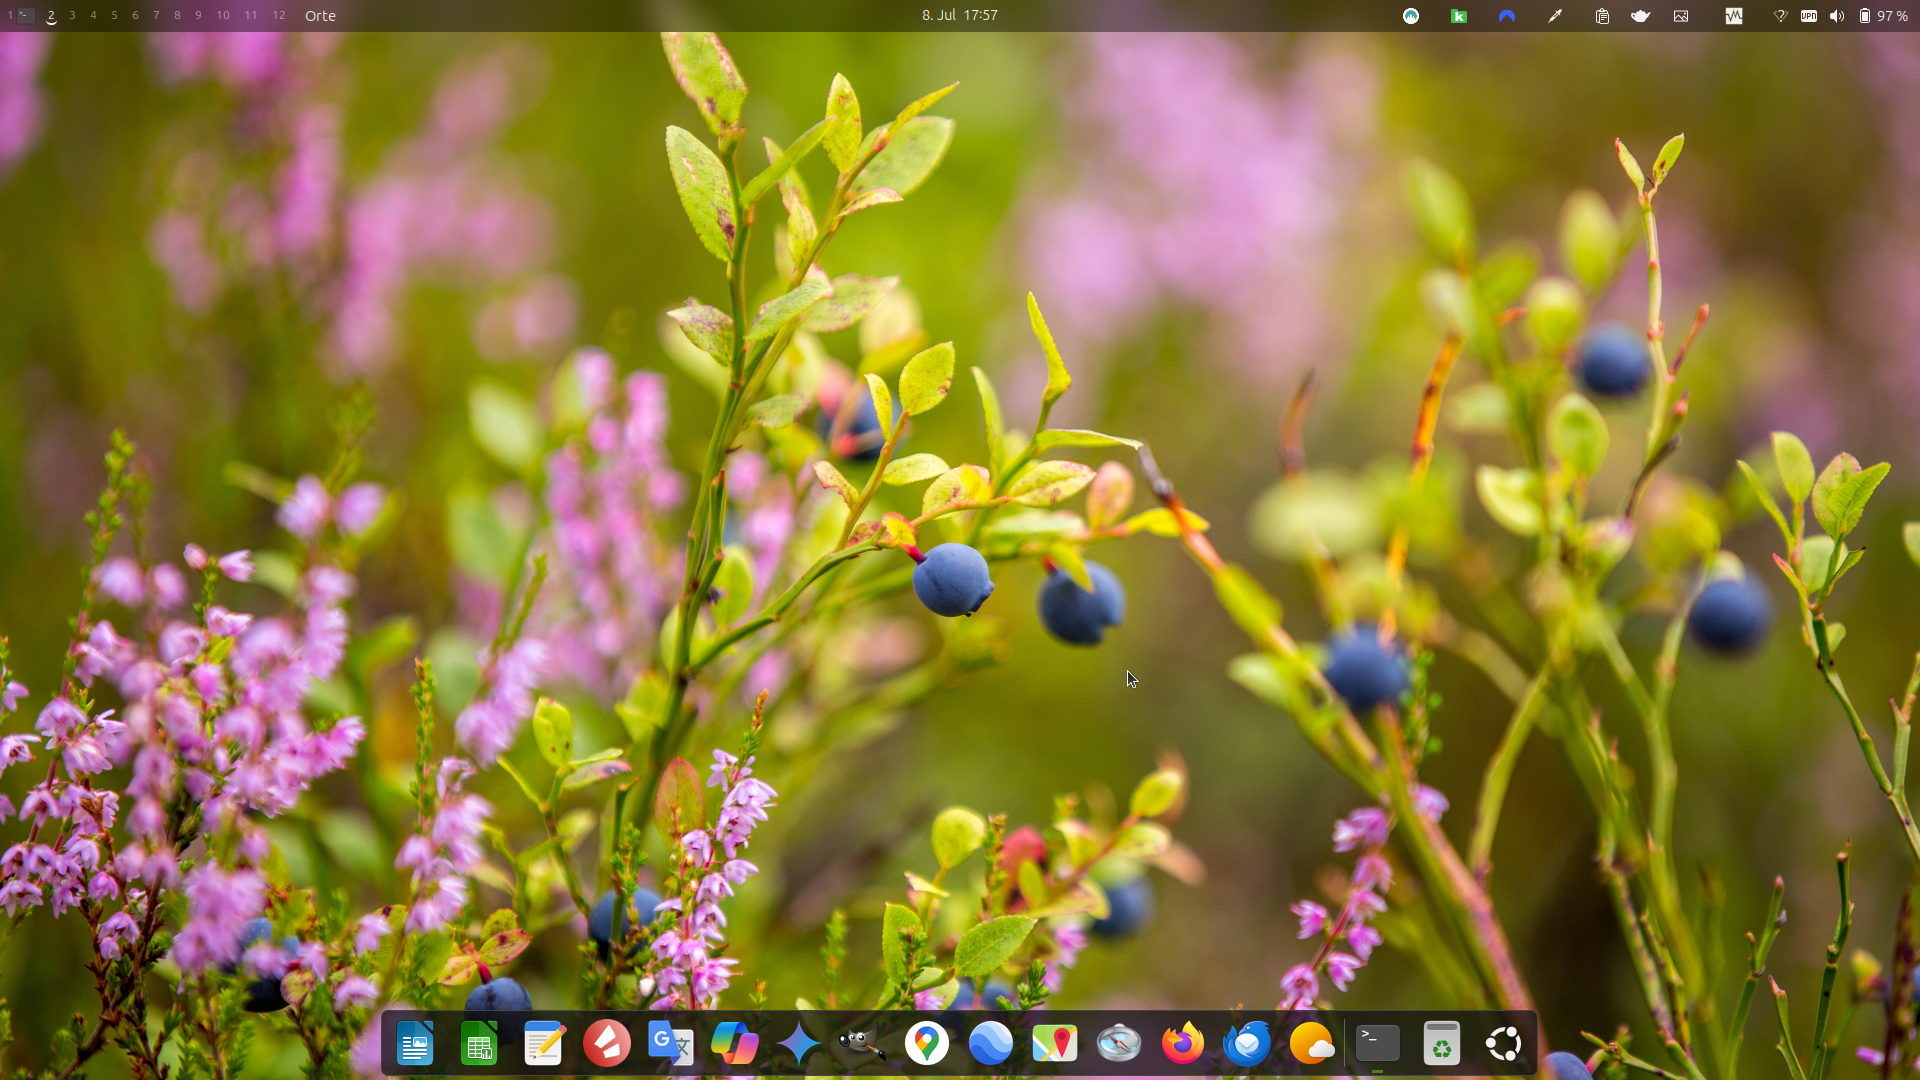This screenshot has width=1920, height=1080.
Task: Open Google Earth from the dock
Action: pos(990,1044)
